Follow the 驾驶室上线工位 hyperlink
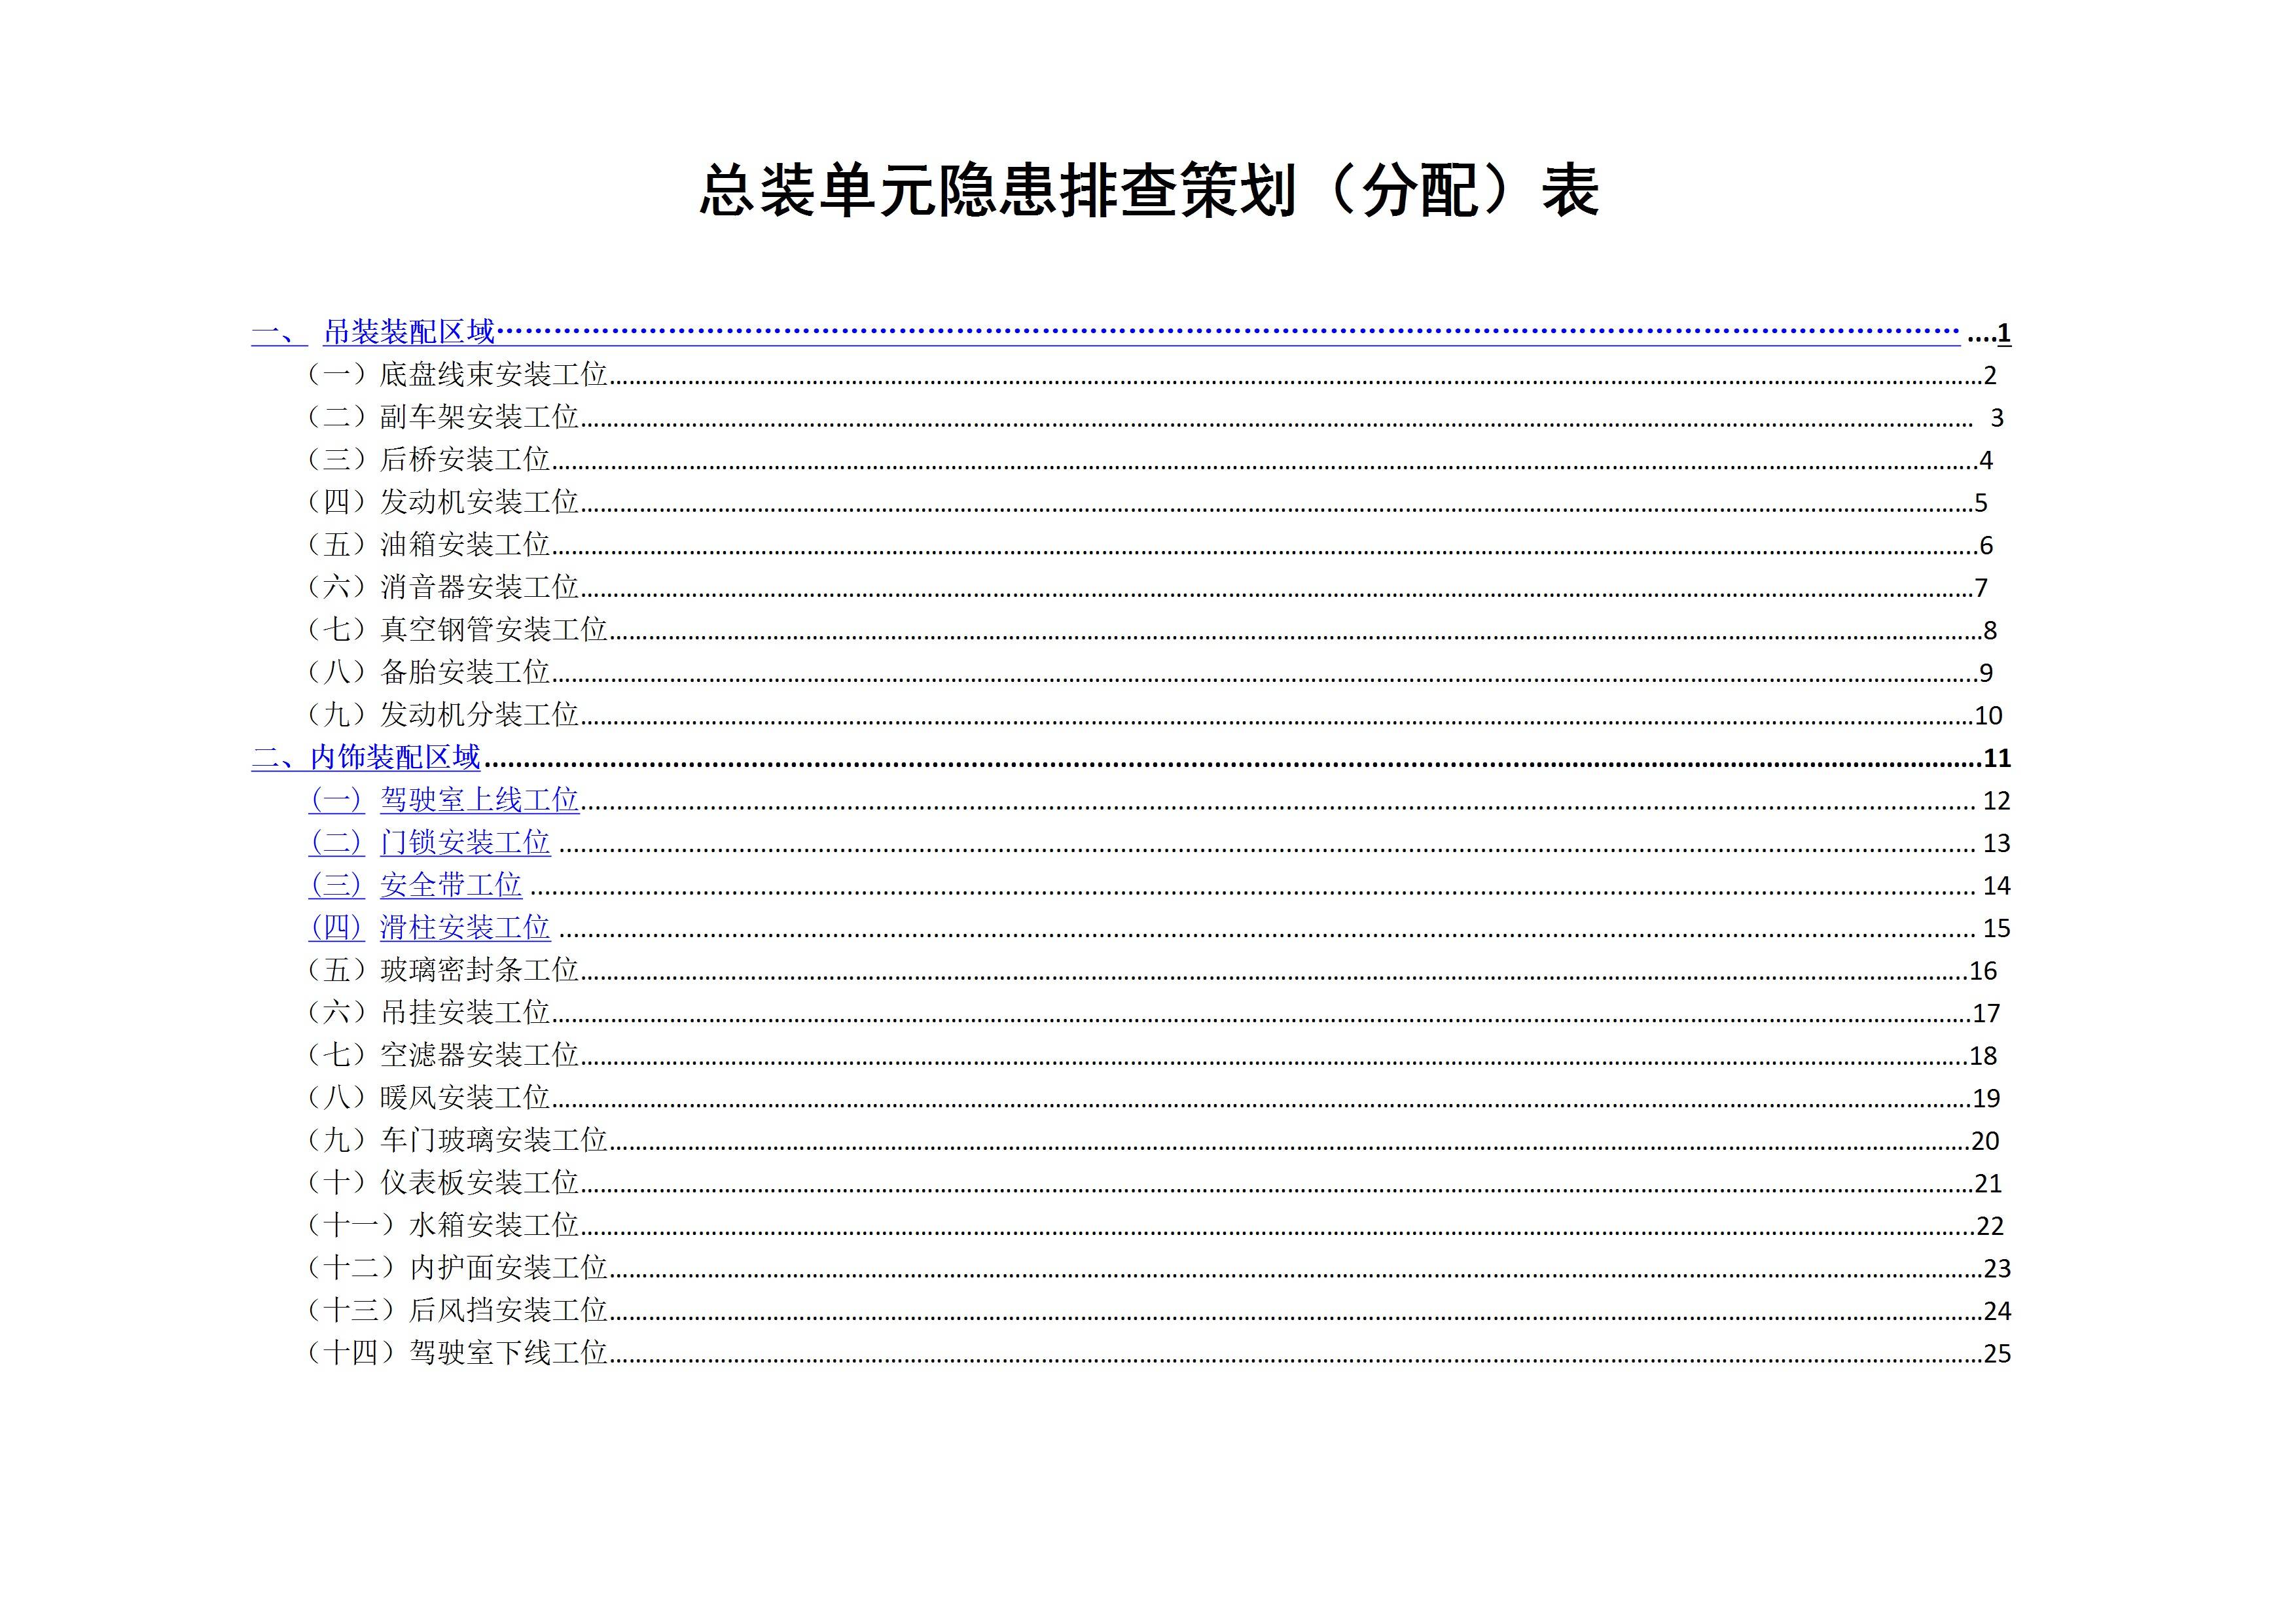Viewport: 2296px width, 1623px height. (x=479, y=800)
